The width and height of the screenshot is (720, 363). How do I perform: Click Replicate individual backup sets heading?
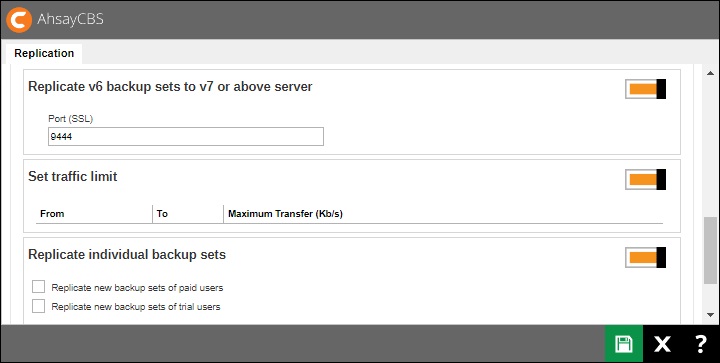coord(127,254)
